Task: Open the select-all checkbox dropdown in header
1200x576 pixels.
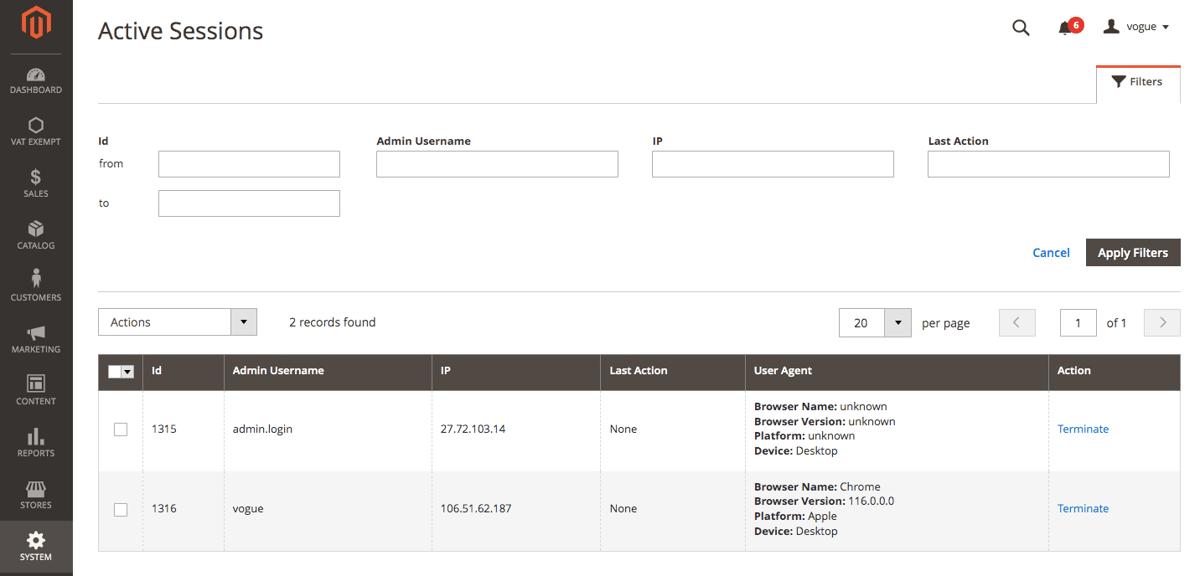Action: coord(127,372)
